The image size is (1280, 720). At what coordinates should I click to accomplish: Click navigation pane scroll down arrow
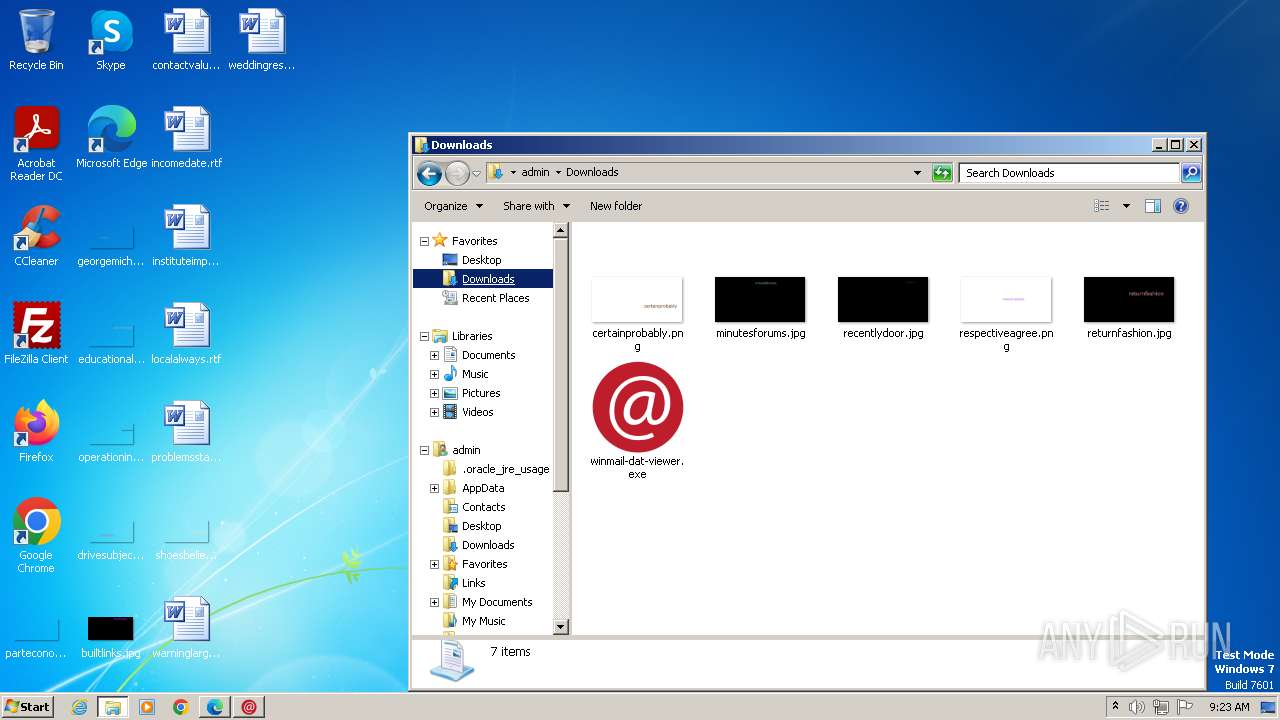(561, 627)
